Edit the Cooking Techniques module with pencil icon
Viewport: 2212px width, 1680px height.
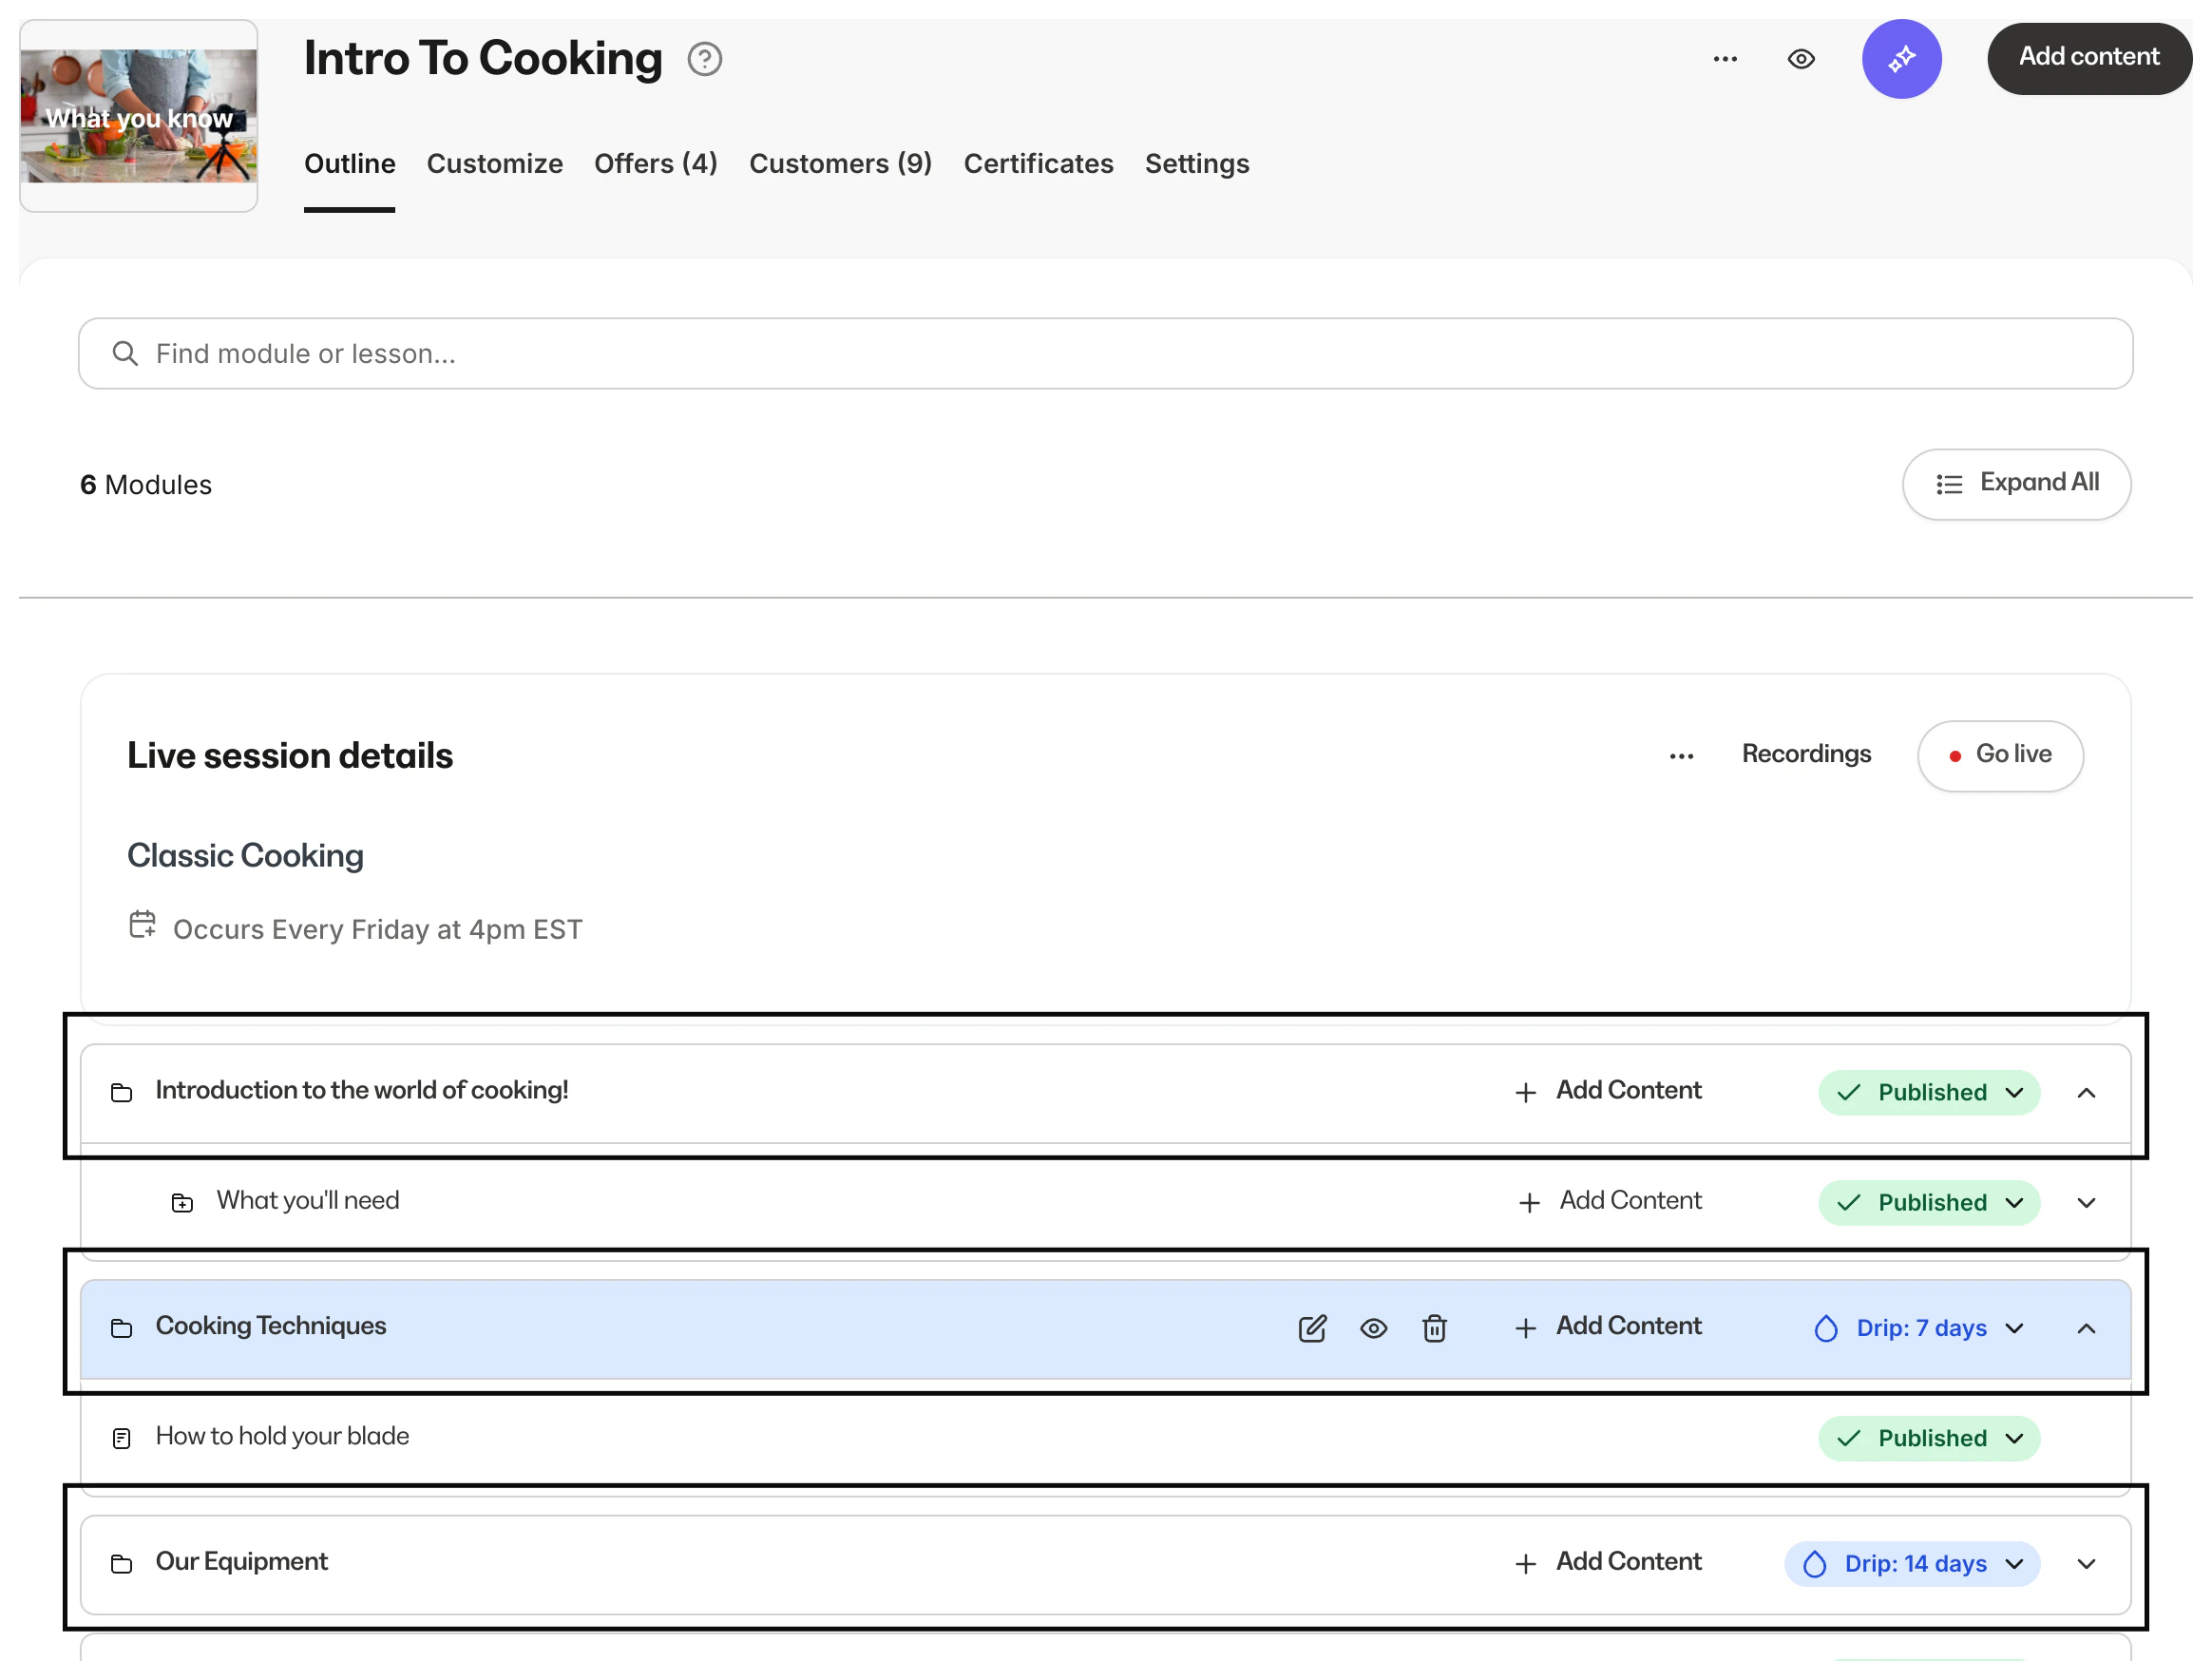[1312, 1328]
